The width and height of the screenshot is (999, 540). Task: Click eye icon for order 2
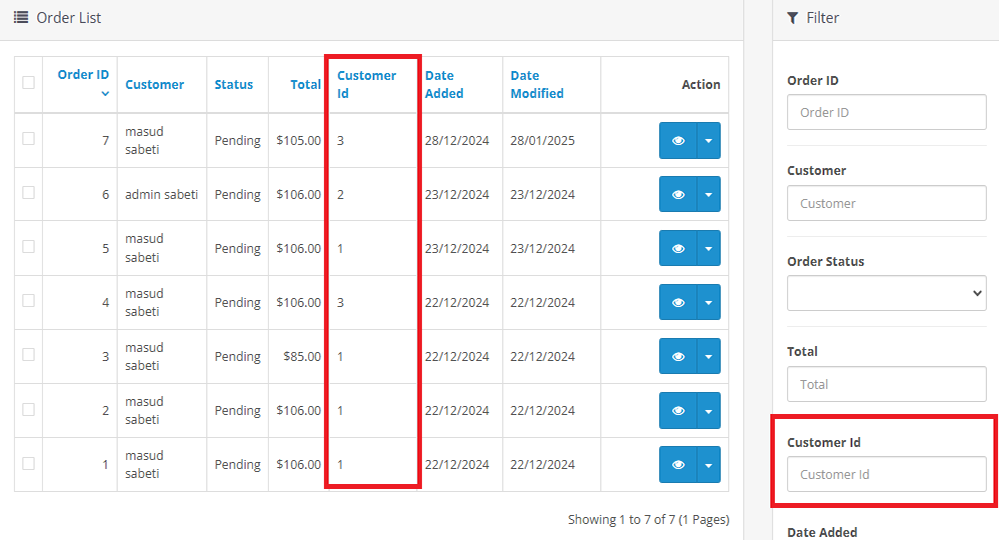point(678,411)
